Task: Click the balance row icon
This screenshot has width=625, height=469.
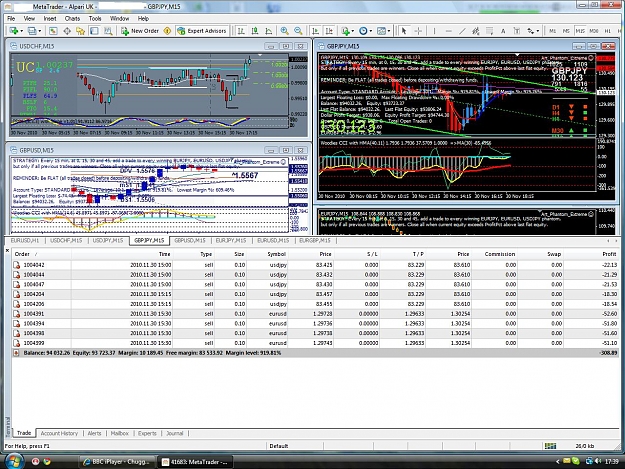Action: point(16,353)
